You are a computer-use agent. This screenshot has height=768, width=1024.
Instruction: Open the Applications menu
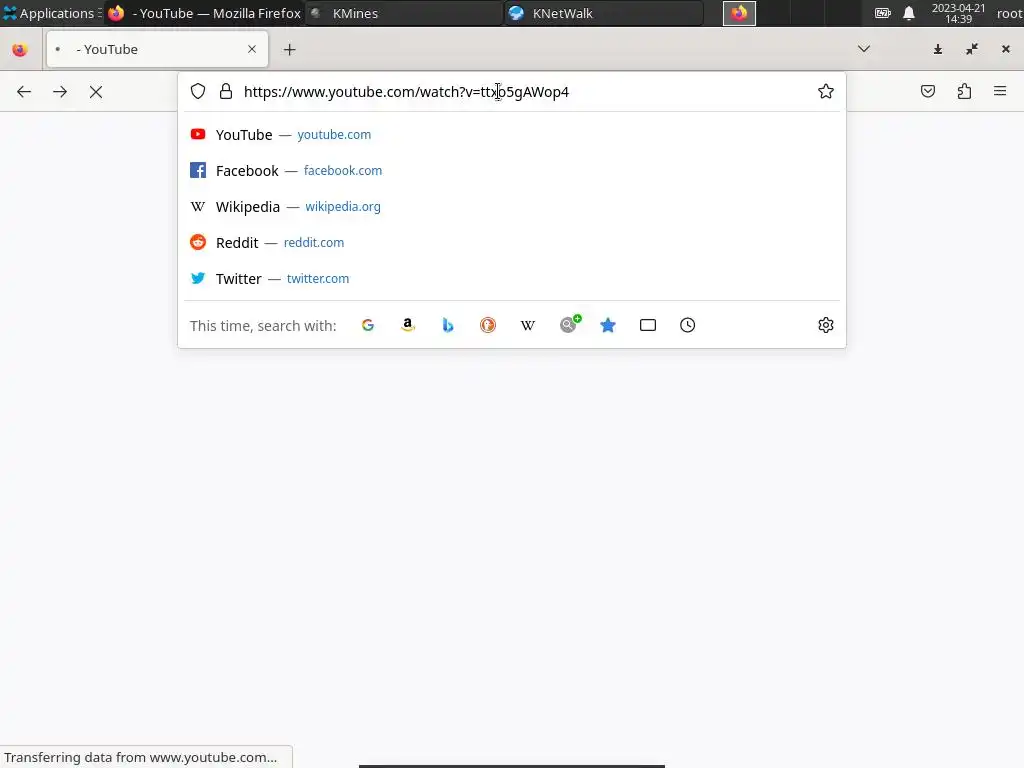52,13
